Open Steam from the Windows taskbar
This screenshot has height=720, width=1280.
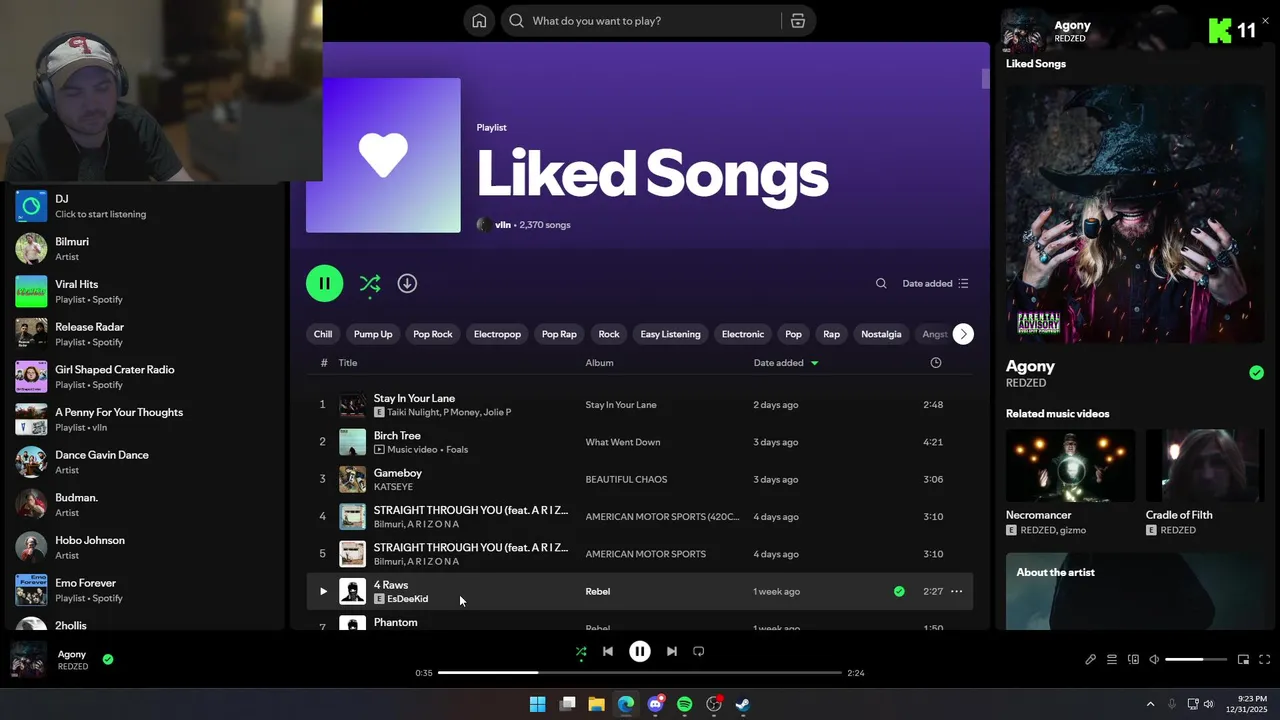(x=743, y=704)
